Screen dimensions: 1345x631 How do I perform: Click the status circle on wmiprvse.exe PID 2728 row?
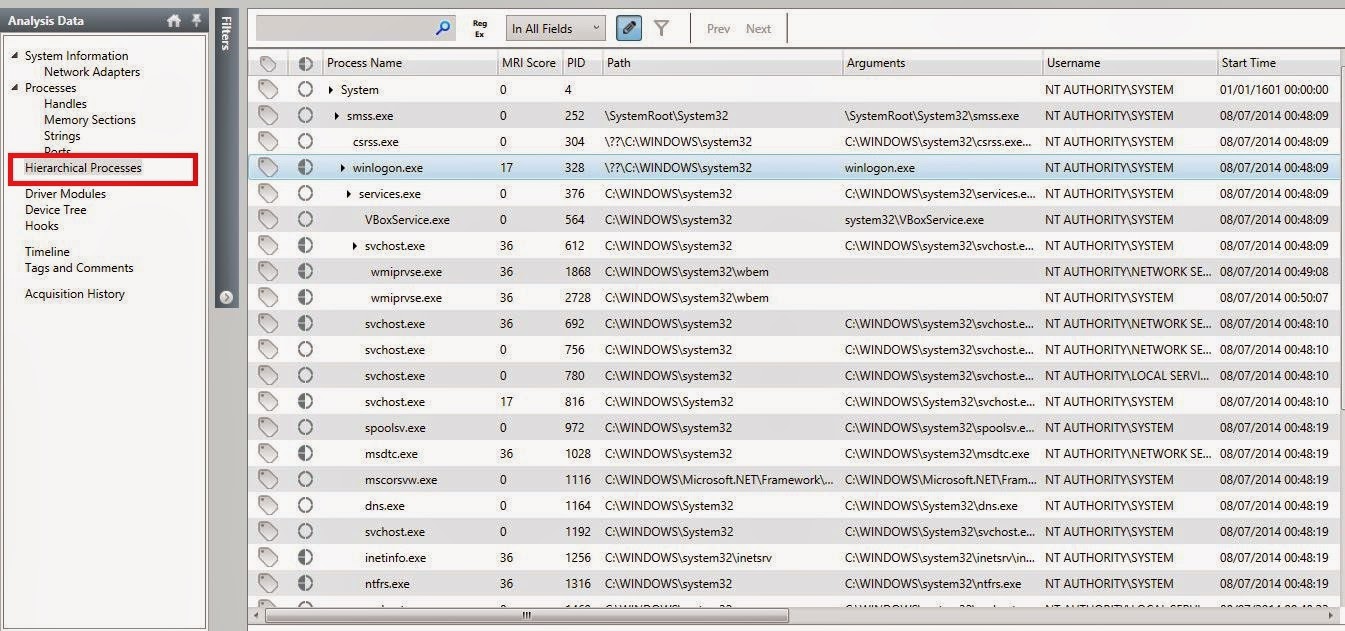[x=305, y=298]
